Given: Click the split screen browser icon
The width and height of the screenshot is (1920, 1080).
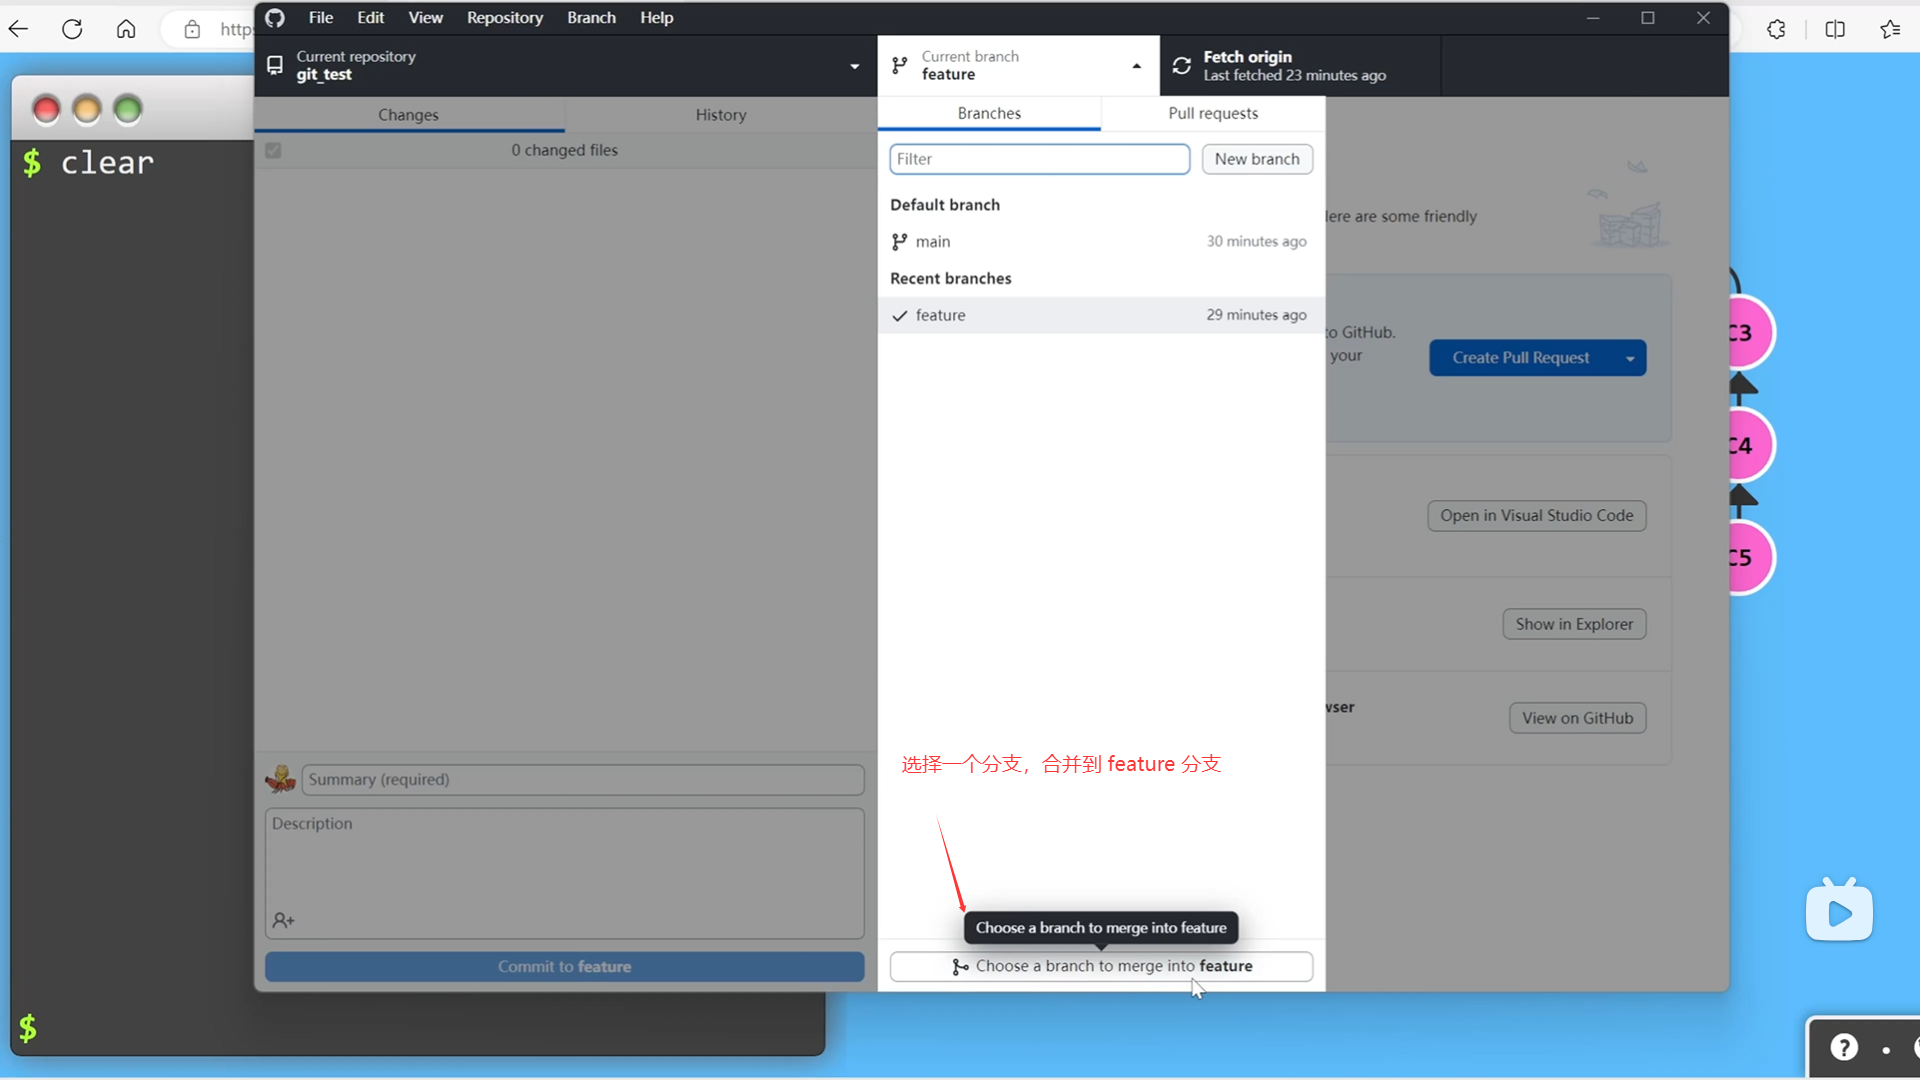Looking at the screenshot, I should tap(1835, 29).
